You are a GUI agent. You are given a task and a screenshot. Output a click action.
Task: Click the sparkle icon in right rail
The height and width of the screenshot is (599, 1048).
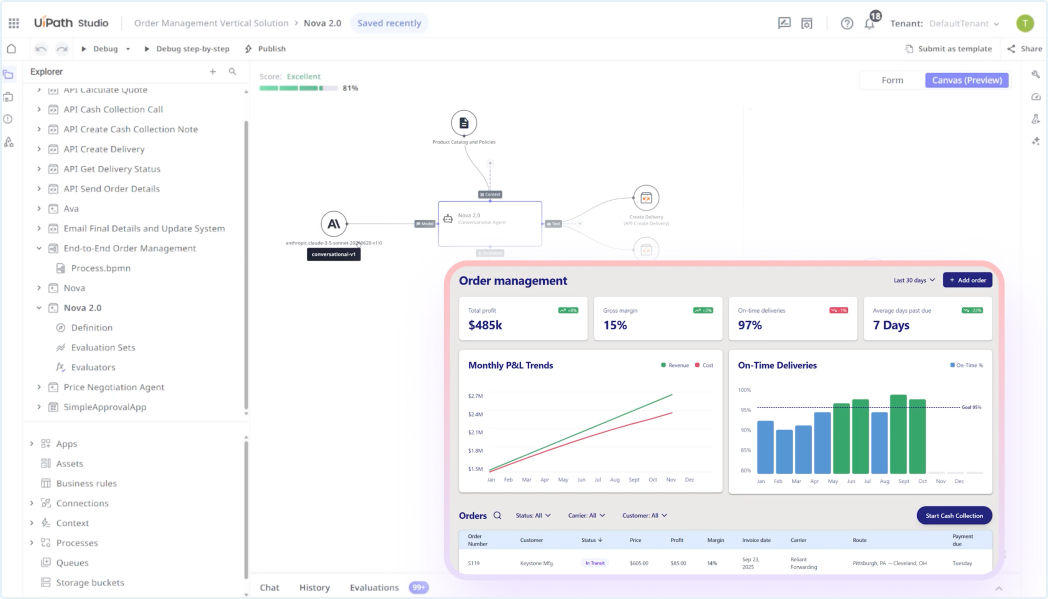[1035, 141]
